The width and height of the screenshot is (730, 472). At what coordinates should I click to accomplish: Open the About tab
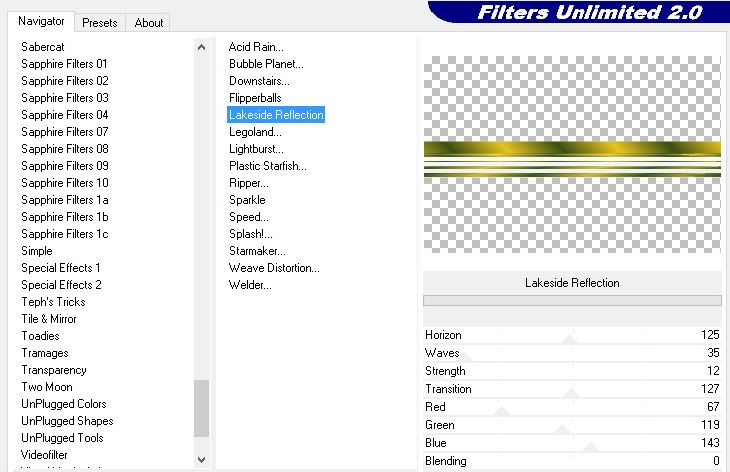pyautogui.click(x=149, y=22)
